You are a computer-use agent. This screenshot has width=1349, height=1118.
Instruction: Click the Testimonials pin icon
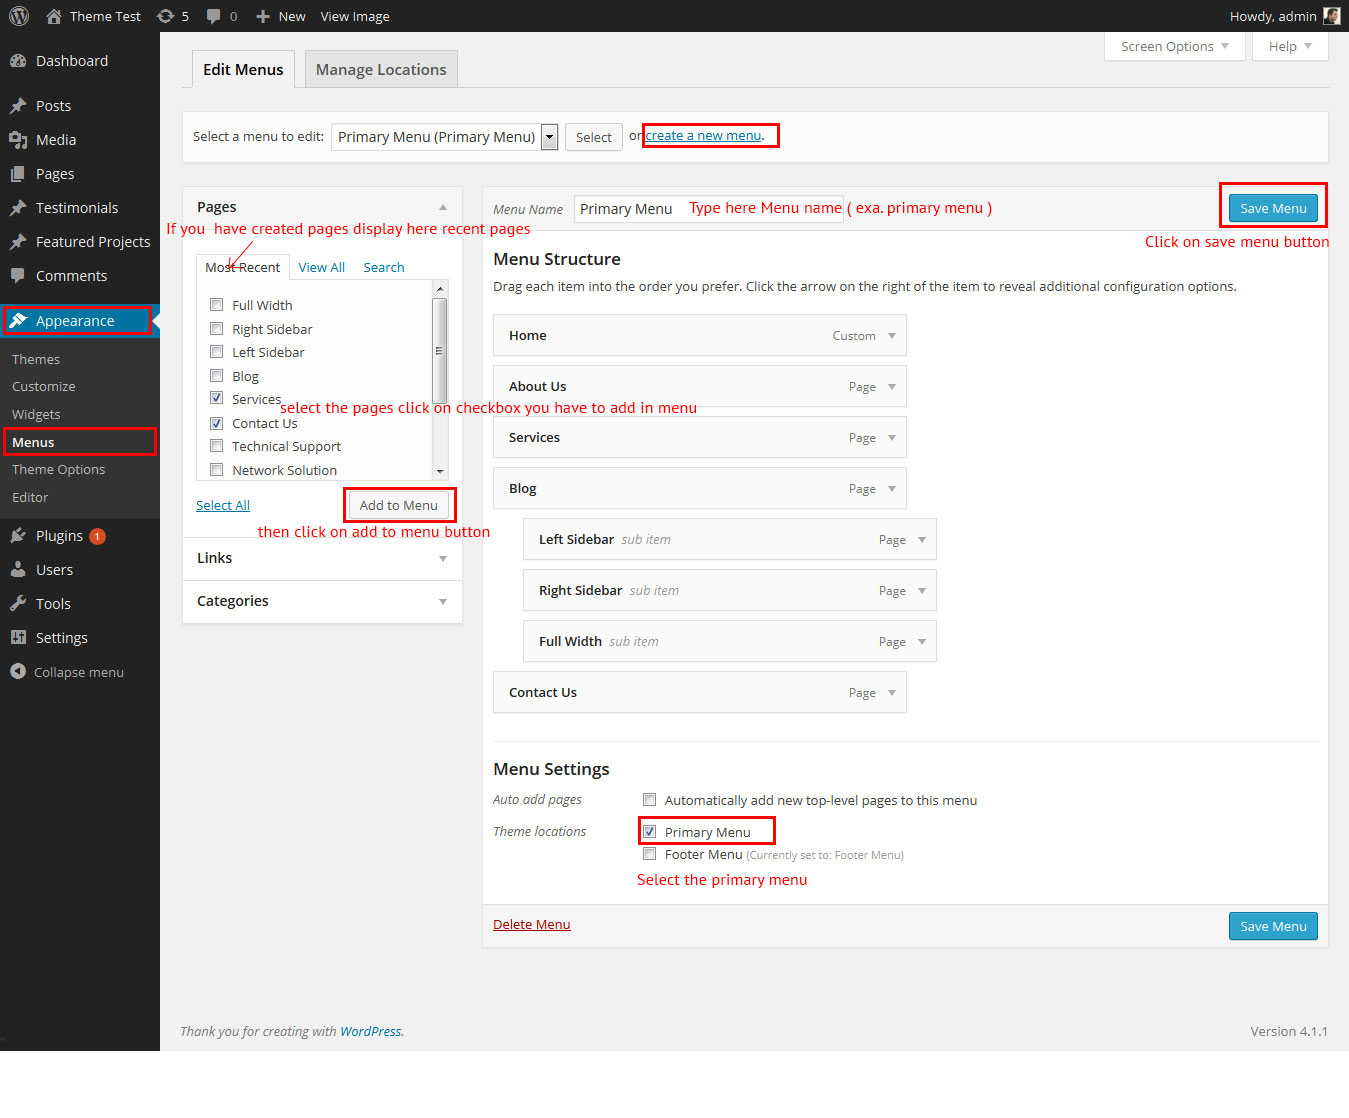tap(18, 208)
